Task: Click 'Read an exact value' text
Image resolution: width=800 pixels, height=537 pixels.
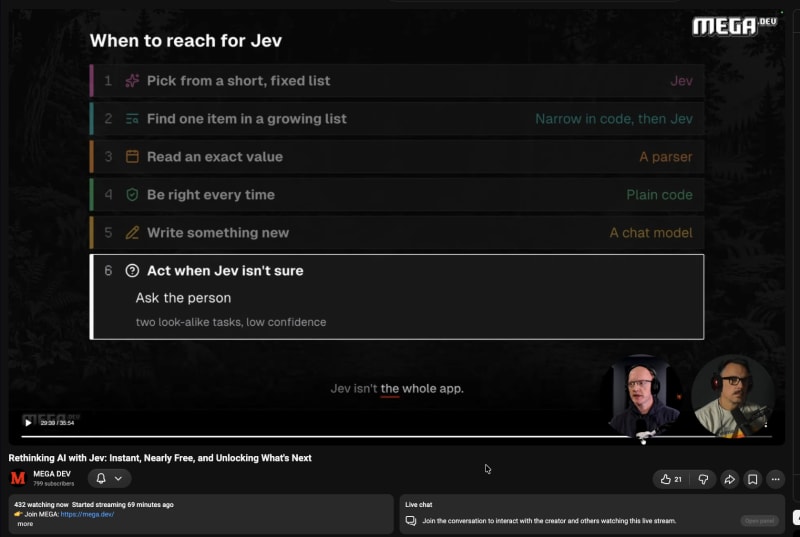Action: point(215,157)
